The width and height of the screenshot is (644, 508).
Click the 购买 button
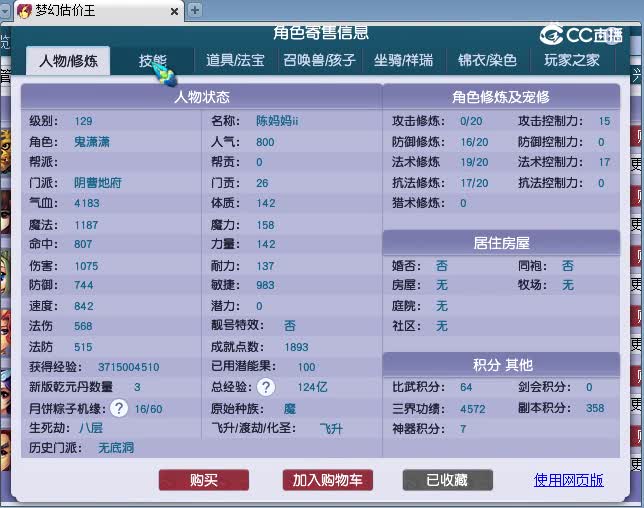(204, 480)
